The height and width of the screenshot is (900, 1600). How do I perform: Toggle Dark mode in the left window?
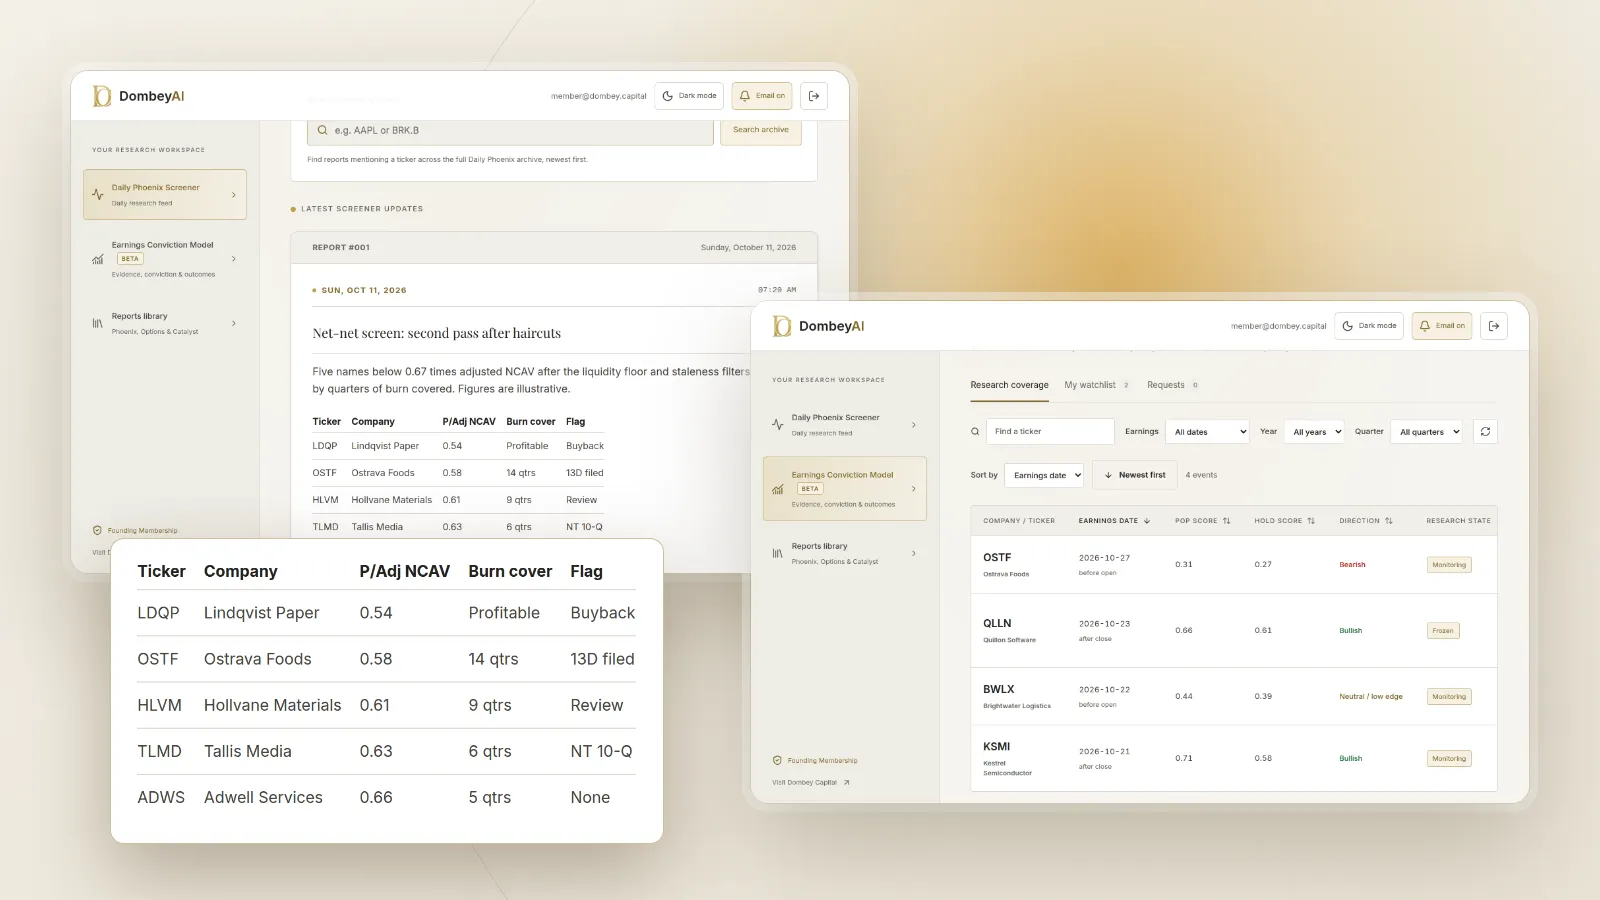(x=689, y=96)
